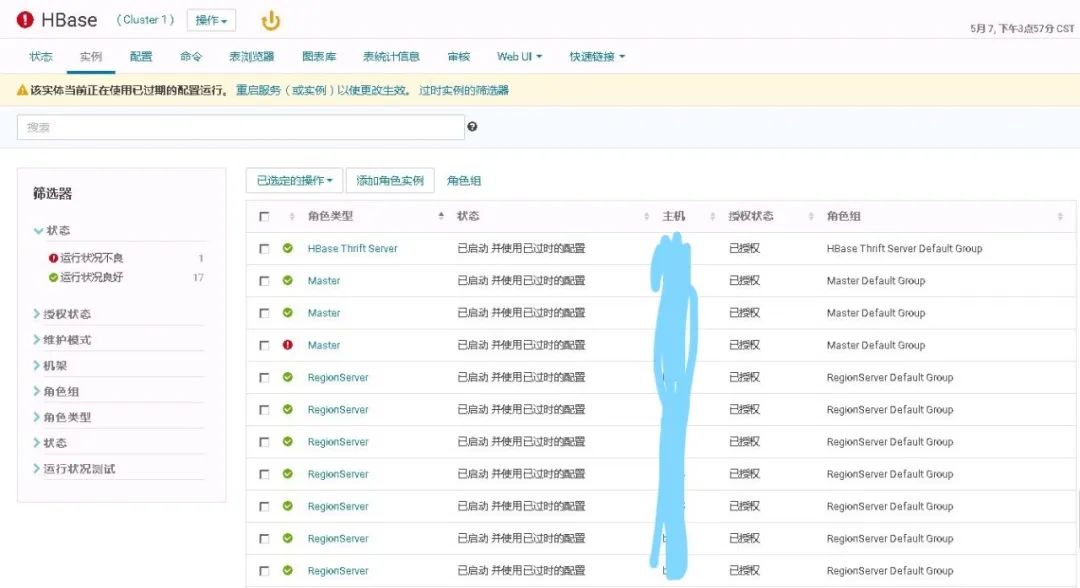This screenshot has height=588, width=1080.
Task: Open the 配置 tab
Action: tap(141, 56)
